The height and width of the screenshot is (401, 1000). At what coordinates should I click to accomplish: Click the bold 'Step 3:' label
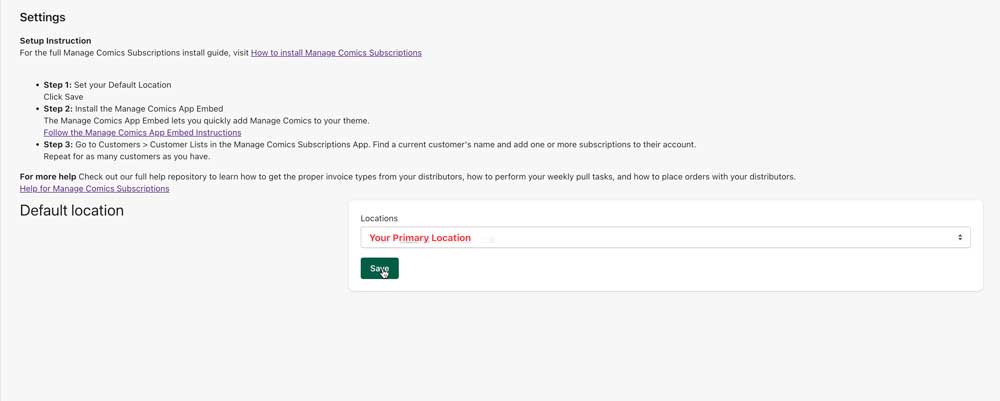58,145
